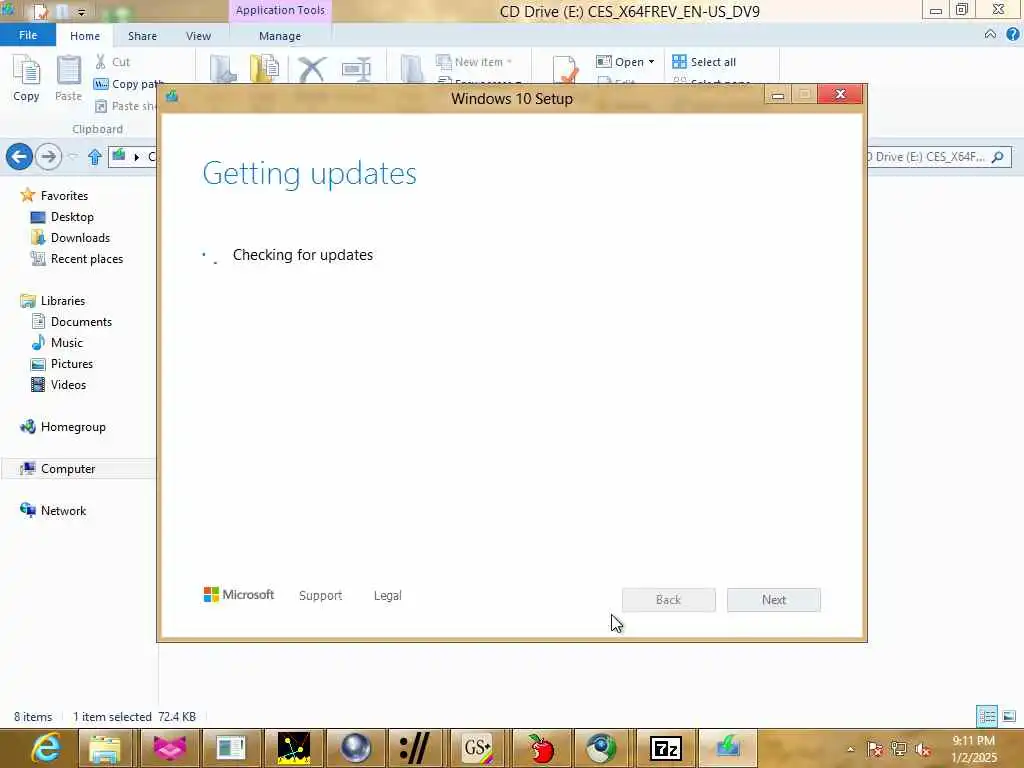Screen dimensions: 1024x768
Task: Click the Legal link in Windows 10 Setup
Action: point(387,596)
